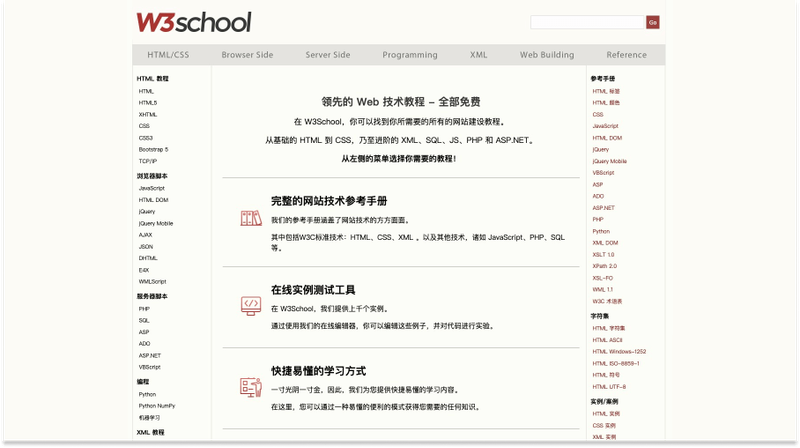Open the CSS3 tutorial link

pyautogui.click(x=146, y=138)
